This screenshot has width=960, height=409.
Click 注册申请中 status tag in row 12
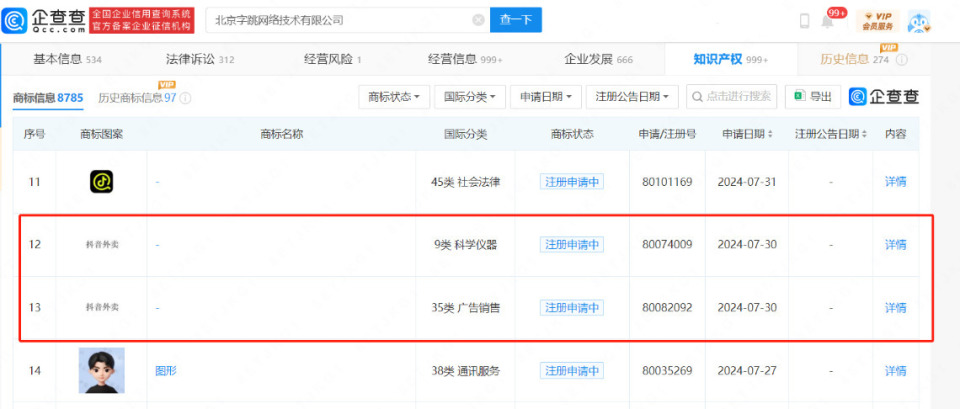572,245
